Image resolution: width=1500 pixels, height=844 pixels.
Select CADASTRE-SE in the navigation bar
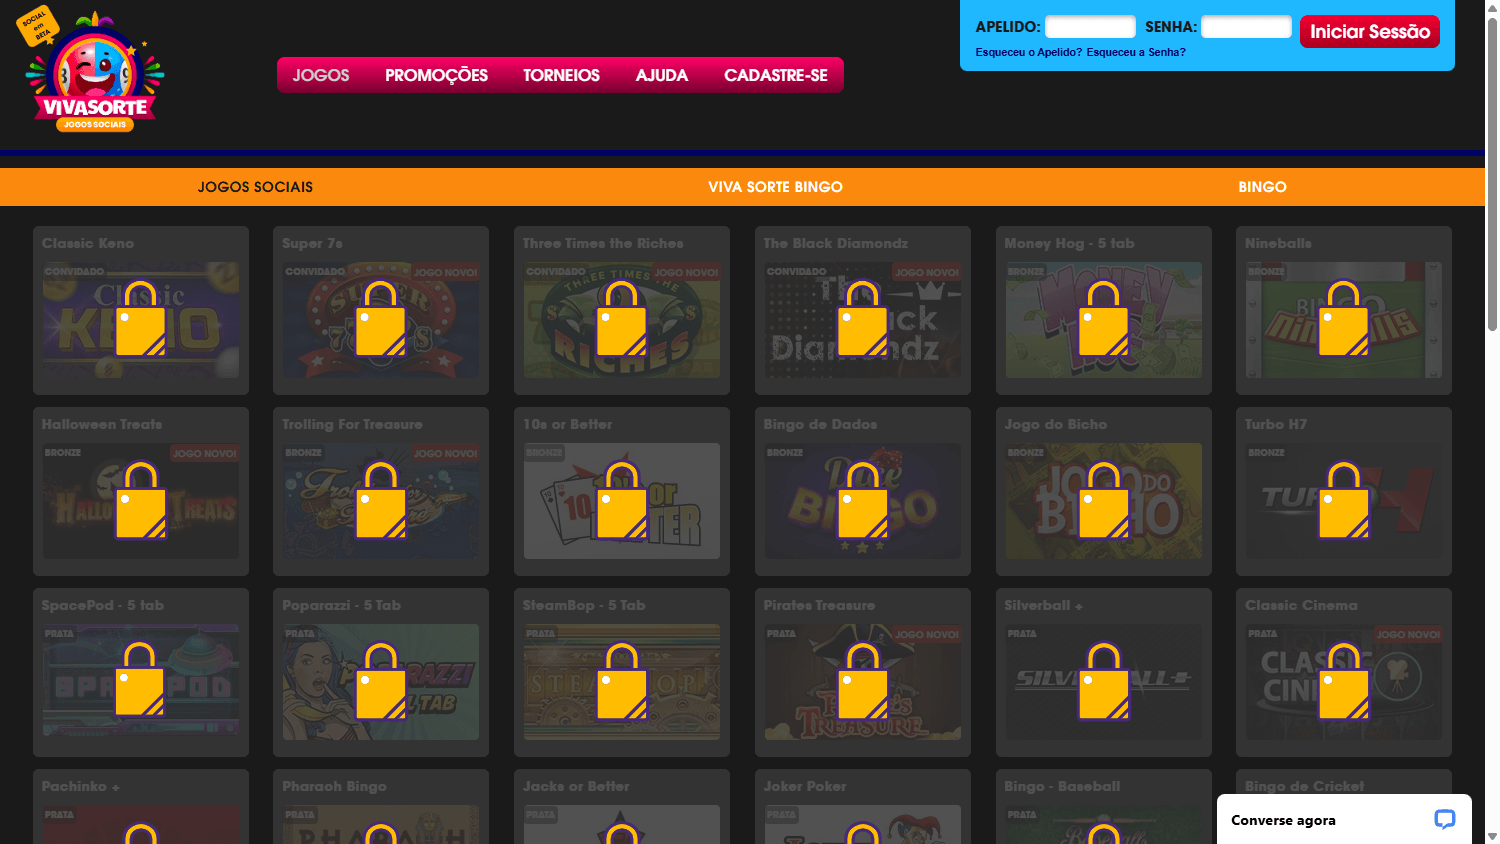tap(776, 74)
